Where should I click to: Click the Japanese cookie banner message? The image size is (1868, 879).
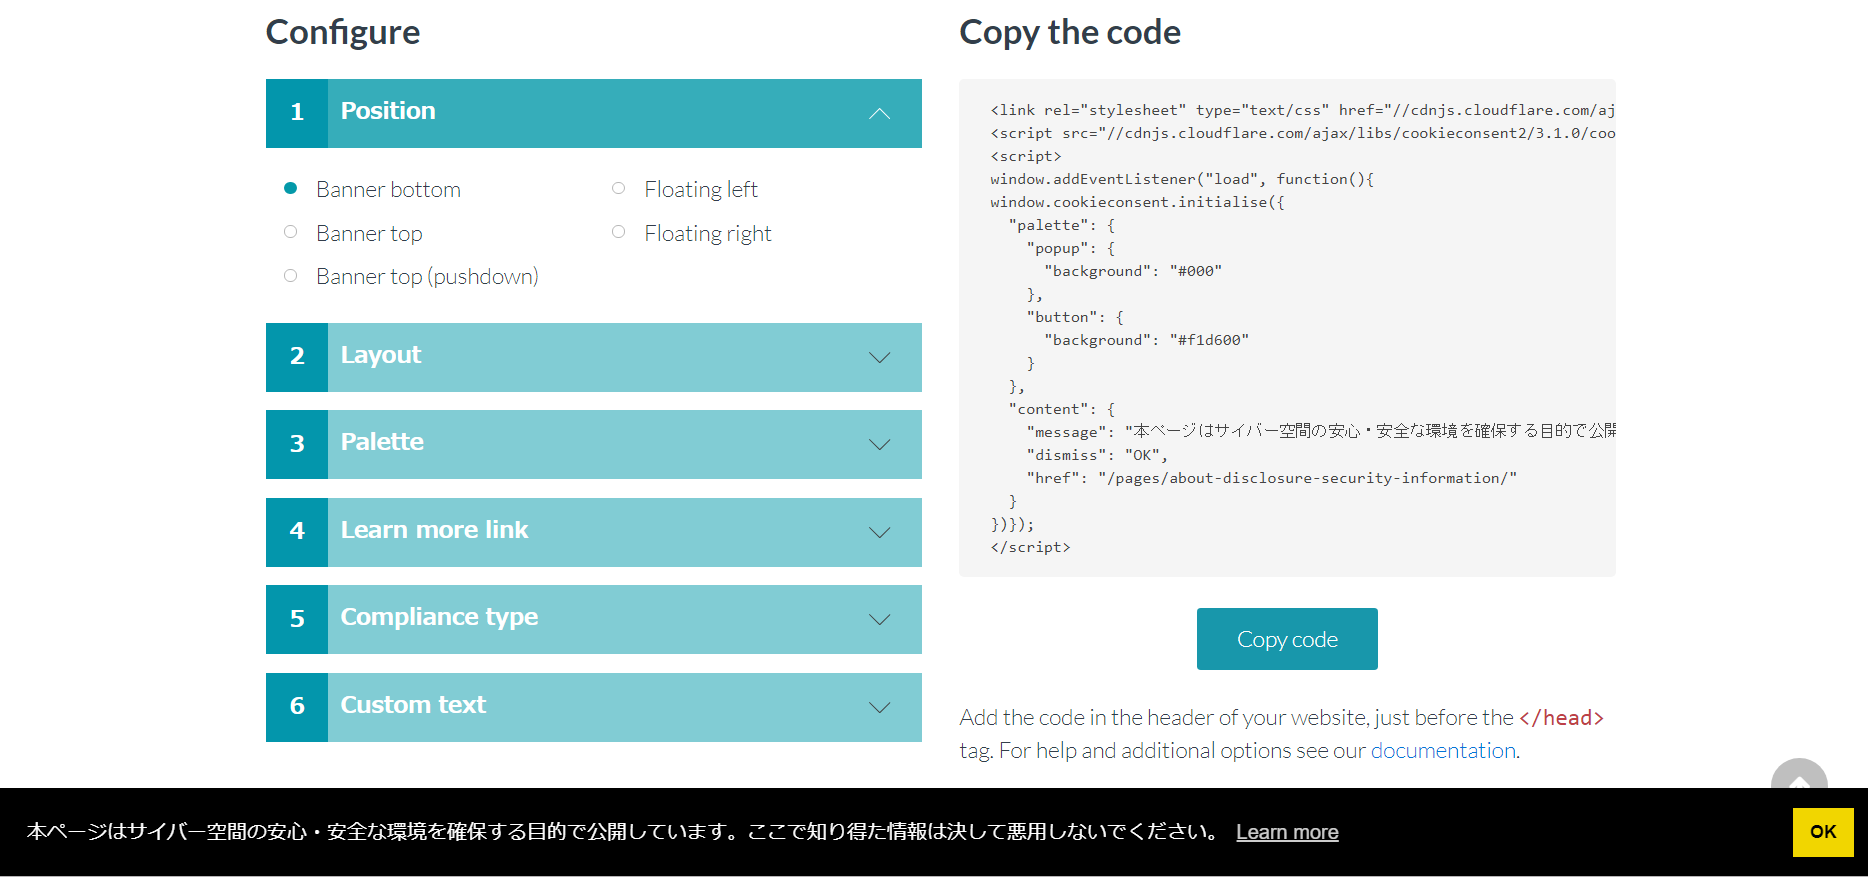pos(622,832)
